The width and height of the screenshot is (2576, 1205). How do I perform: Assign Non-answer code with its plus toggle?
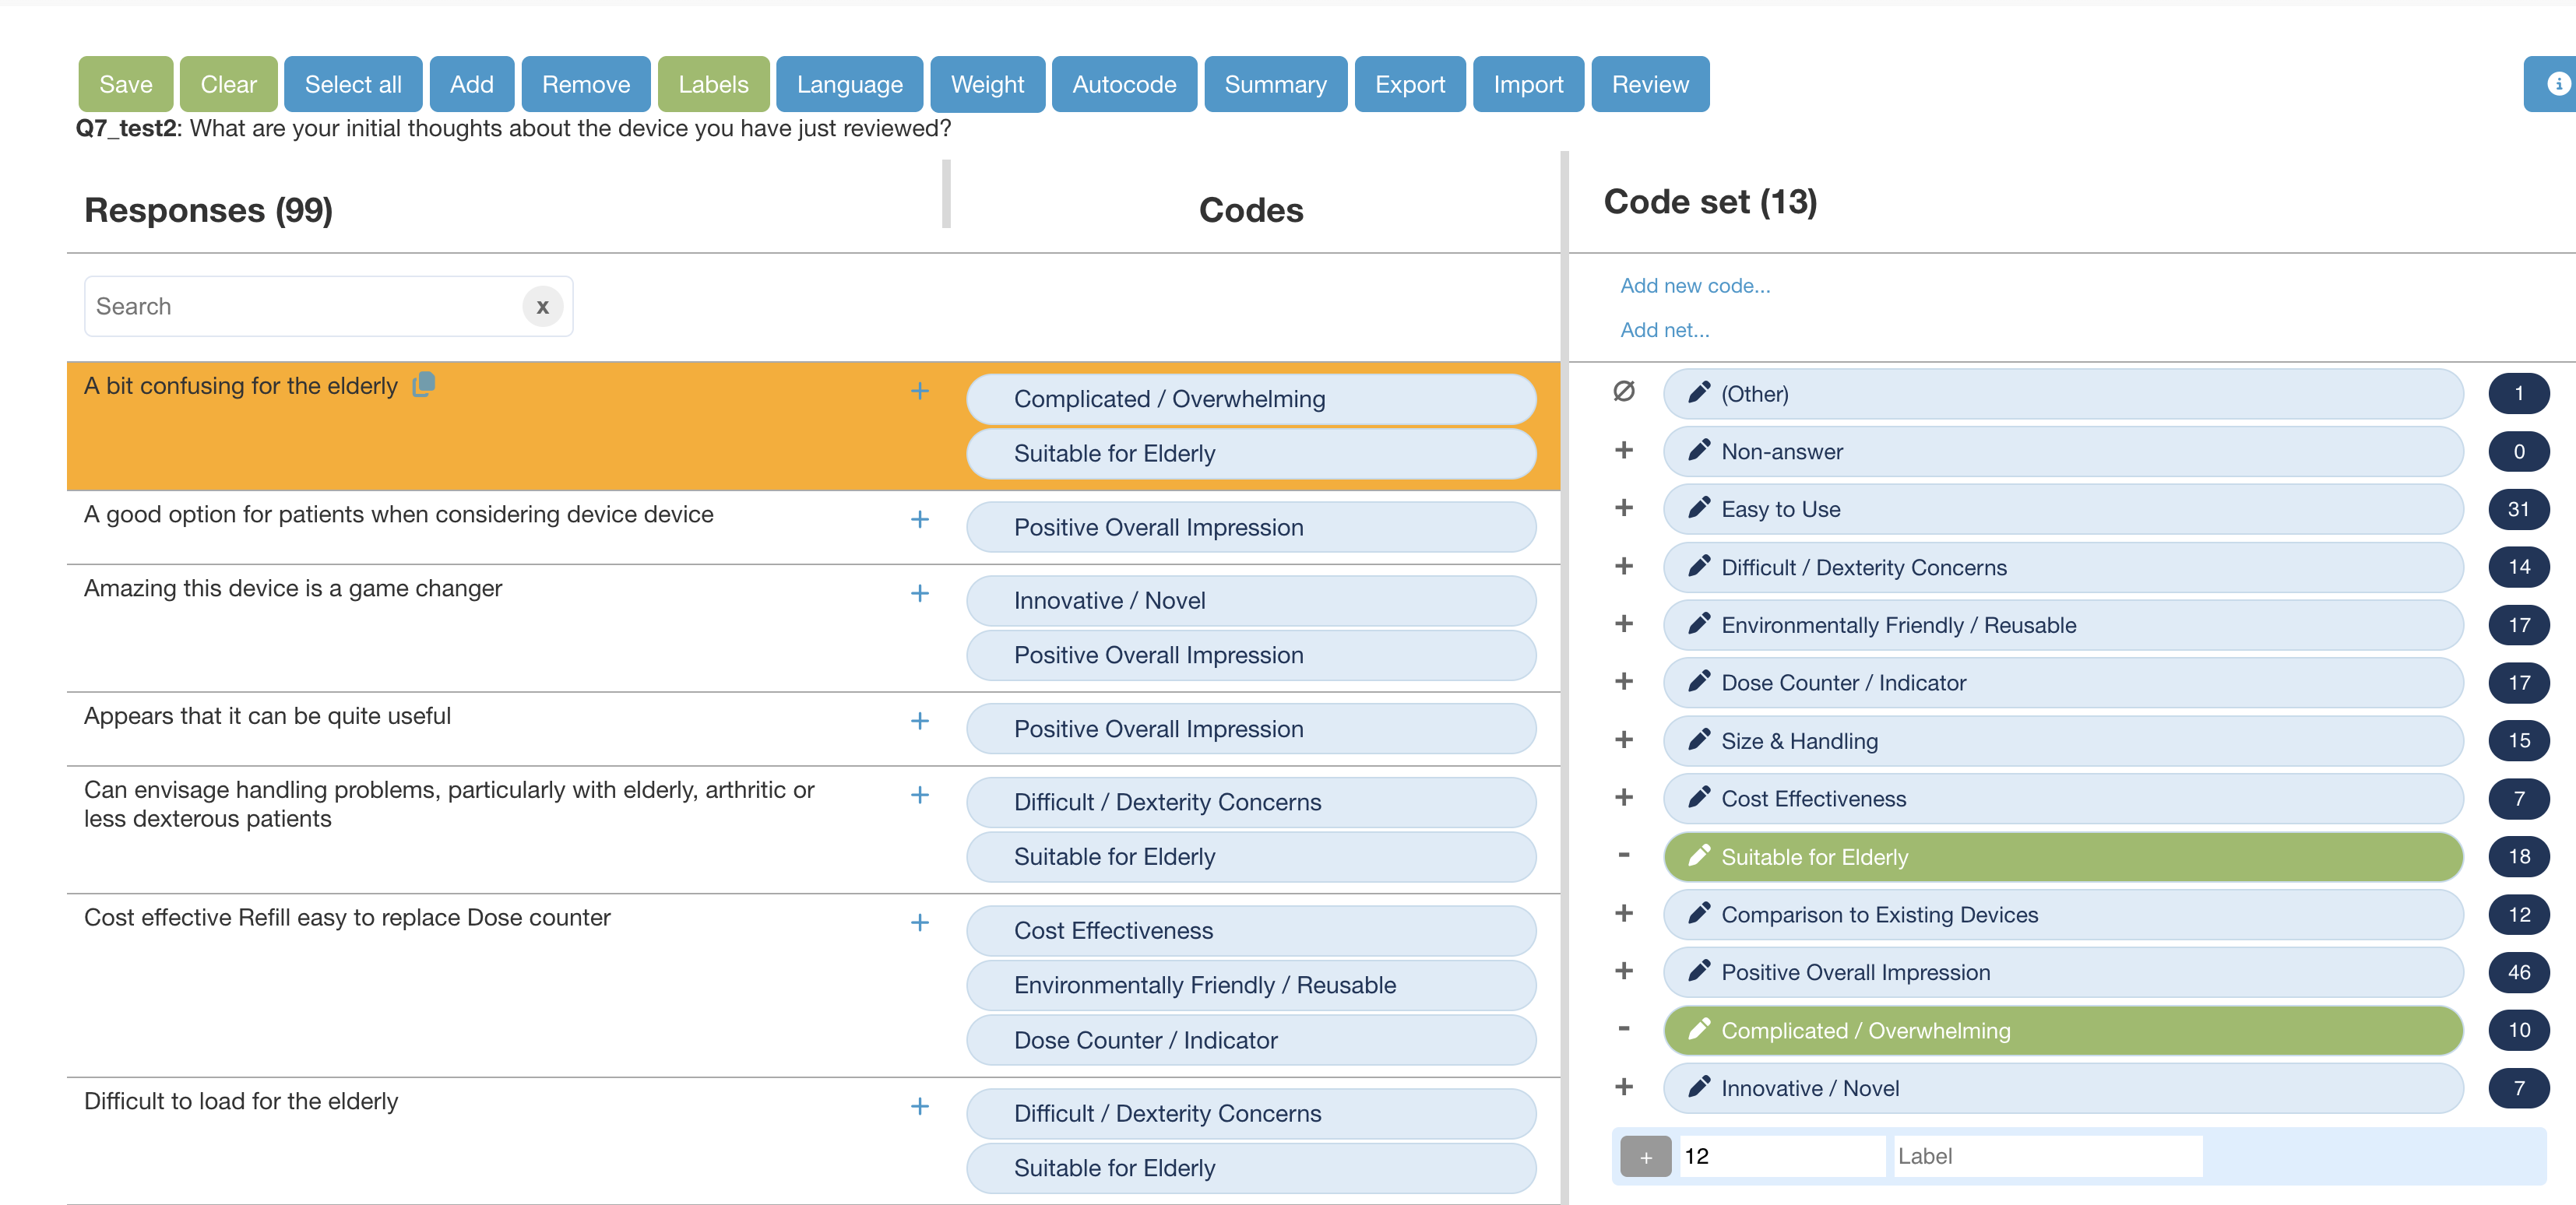1624,450
